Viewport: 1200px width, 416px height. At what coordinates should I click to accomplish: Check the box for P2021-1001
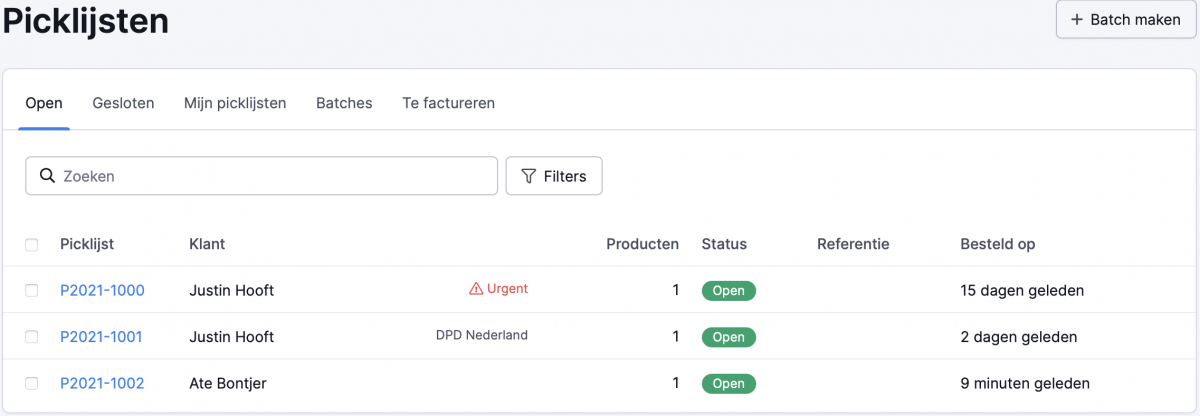32,337
